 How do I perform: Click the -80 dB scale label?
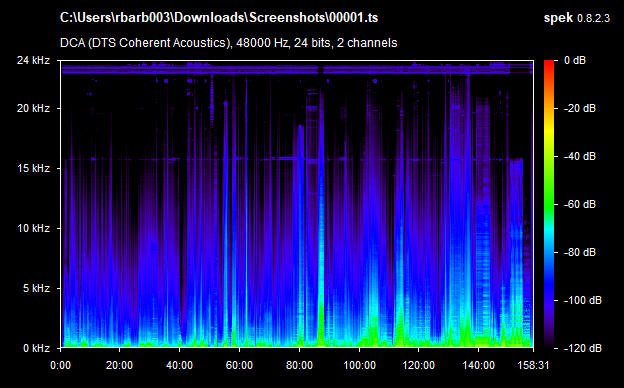point(580,252)
